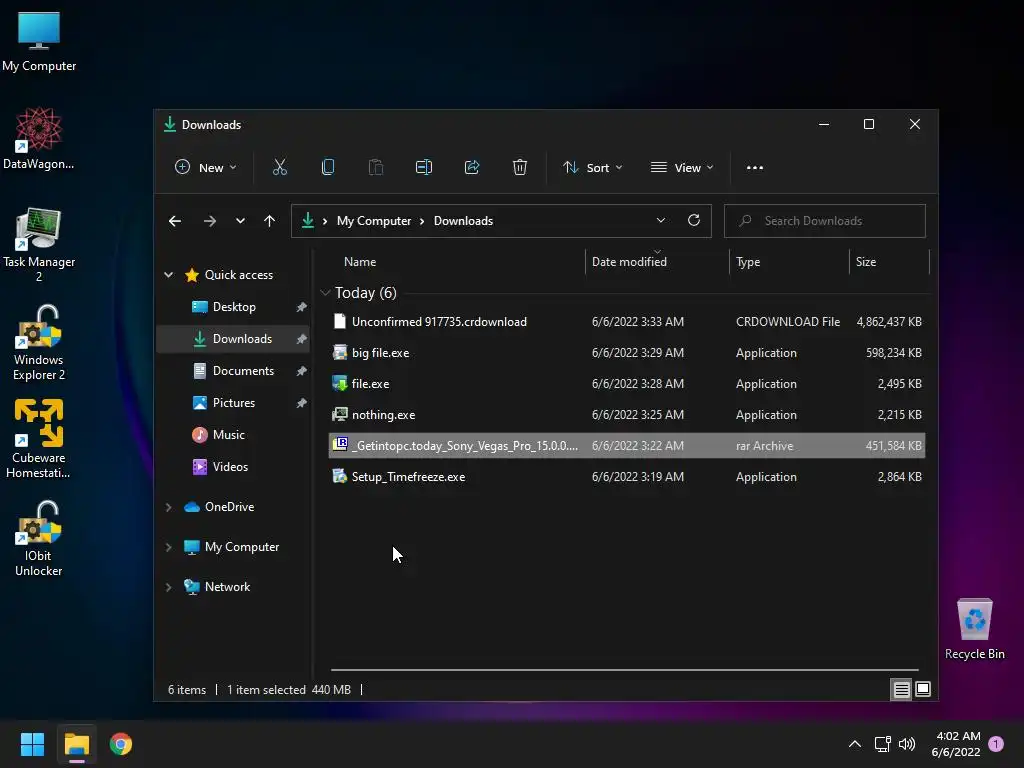The width and height of the screenshot is (1024, 768).
Task: Go forward with the right arrow
Action: (x=210, y=221)
